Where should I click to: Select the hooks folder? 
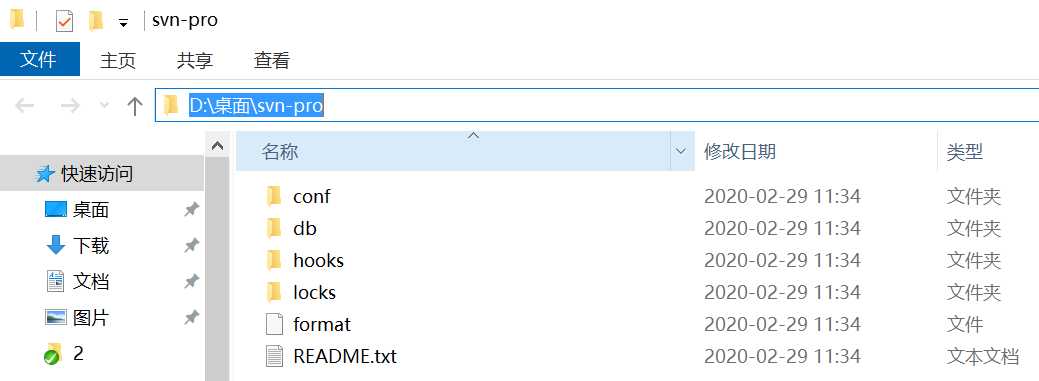click(318, 260)
